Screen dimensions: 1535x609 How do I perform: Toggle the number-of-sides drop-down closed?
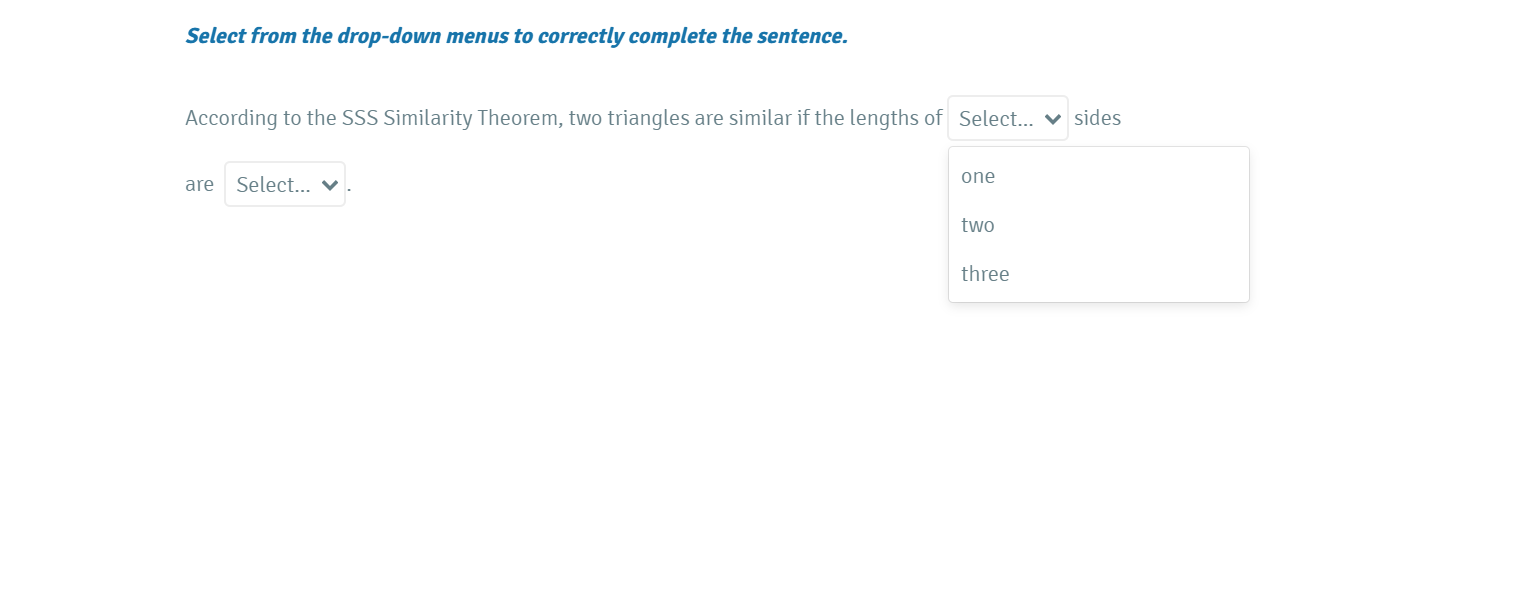coord(1008,119)
